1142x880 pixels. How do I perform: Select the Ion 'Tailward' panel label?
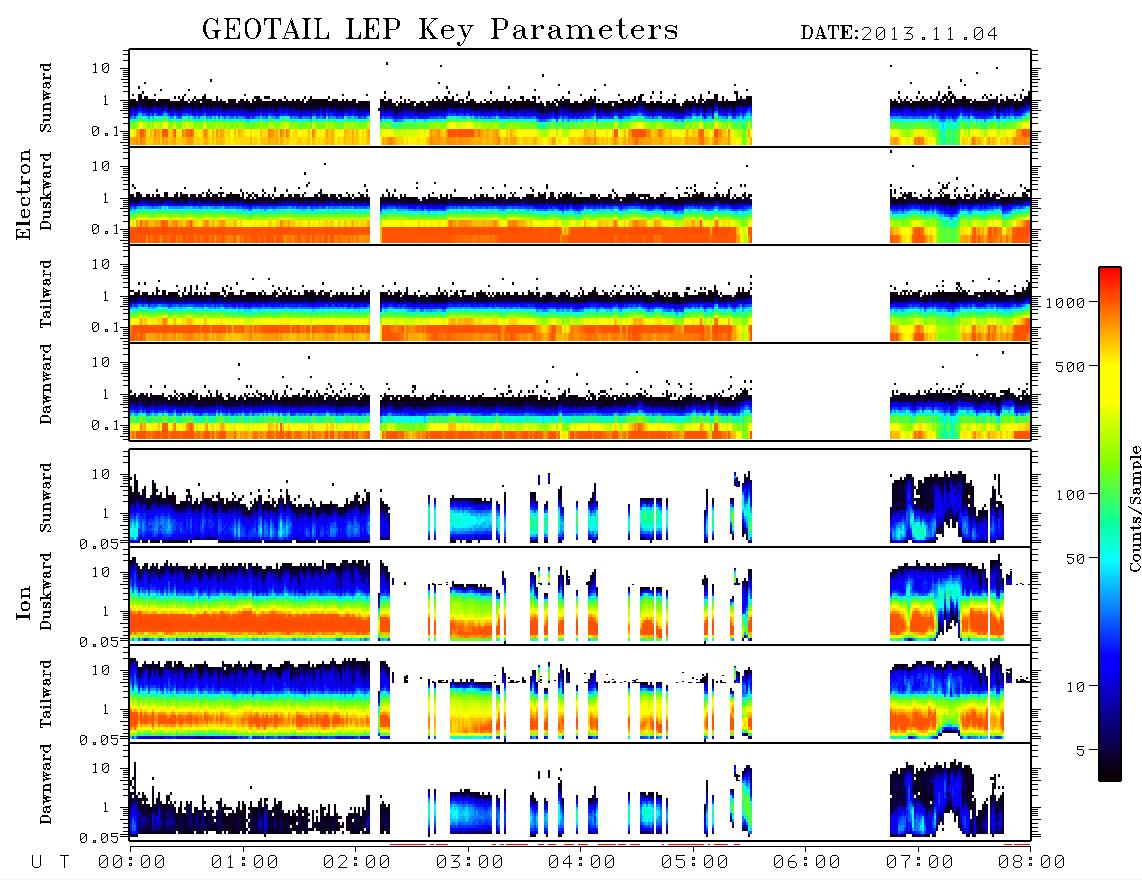[46, 694]
